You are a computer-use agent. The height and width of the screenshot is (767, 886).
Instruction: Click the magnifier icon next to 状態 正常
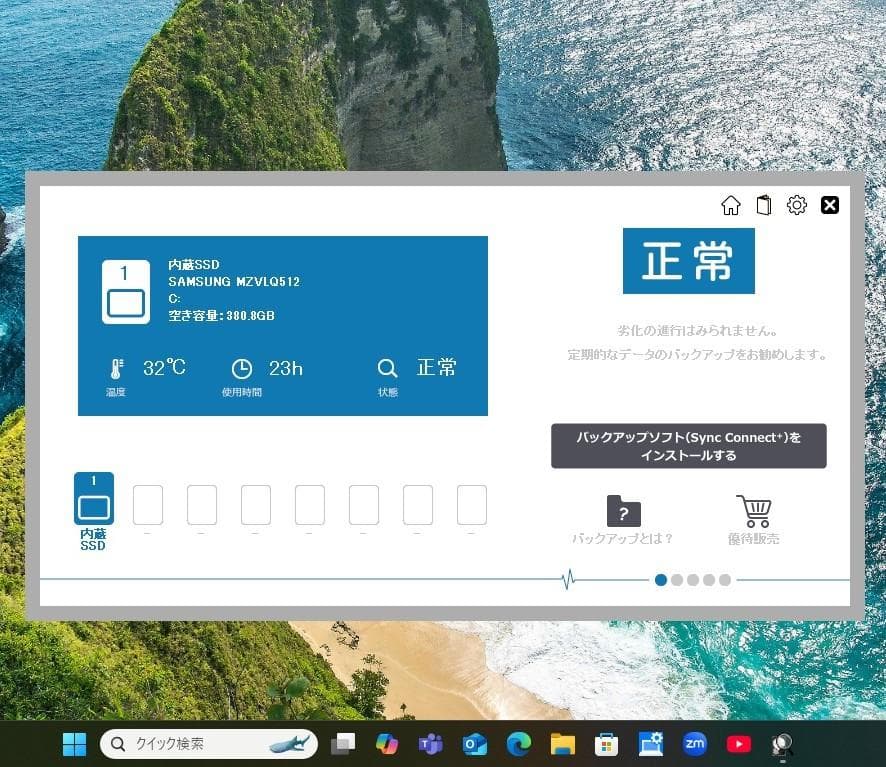point(387,368)
